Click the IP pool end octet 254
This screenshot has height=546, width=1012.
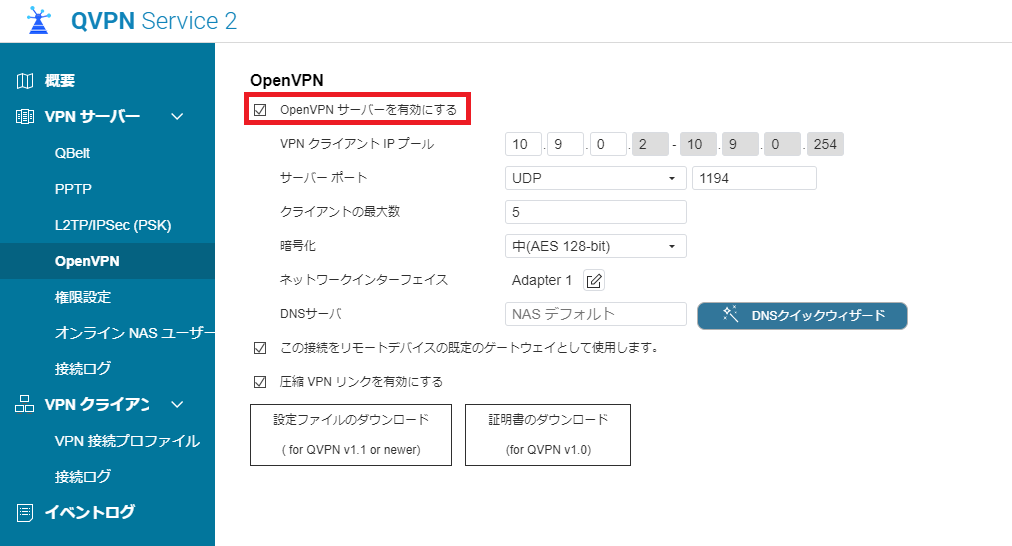click(x=825, y=145)
